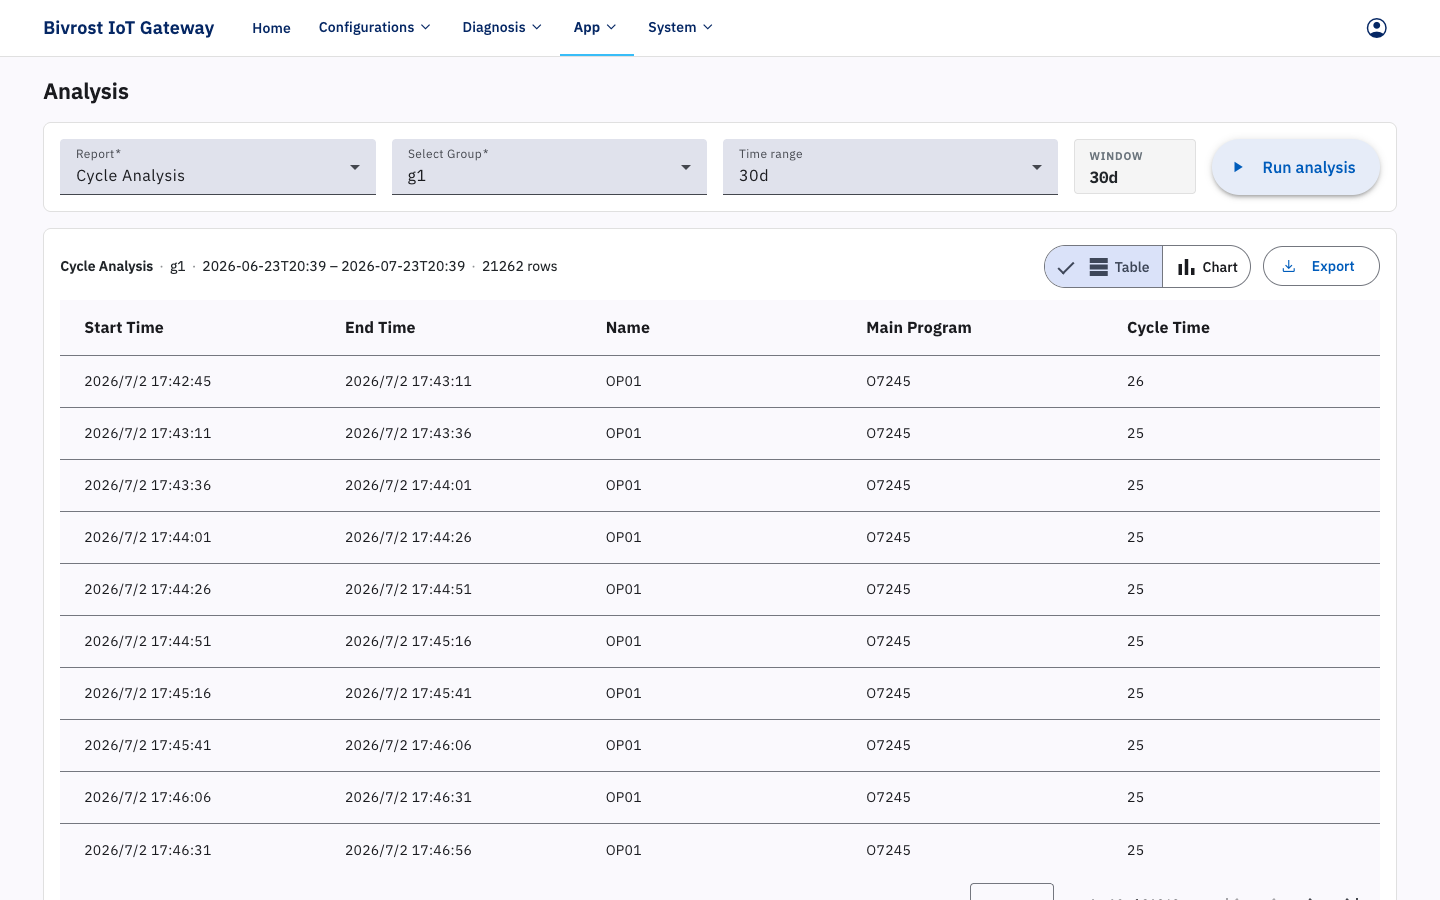Screen dimensions: 1440x900
Task: Go to the Home page
Action: click(x=271, y=28)
